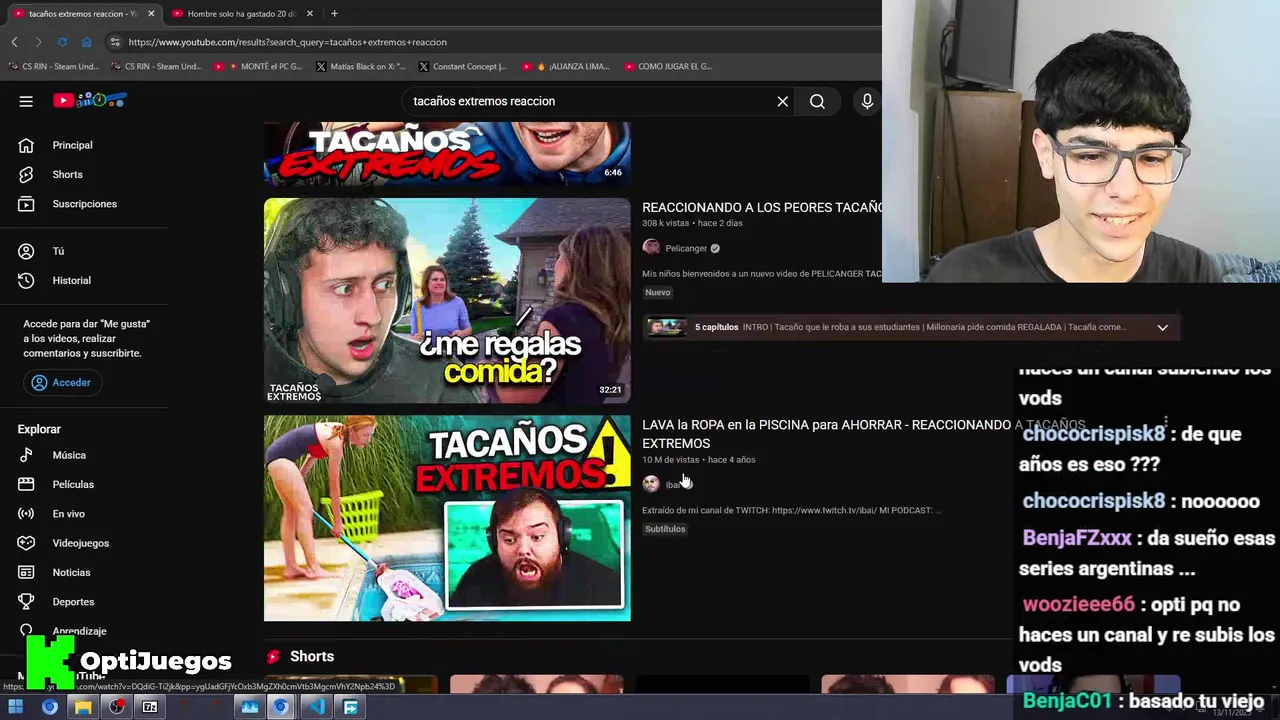Expand the '5 capítulos' chevron
Screen dimensions: 1280x720
(x=1162, y=327)
